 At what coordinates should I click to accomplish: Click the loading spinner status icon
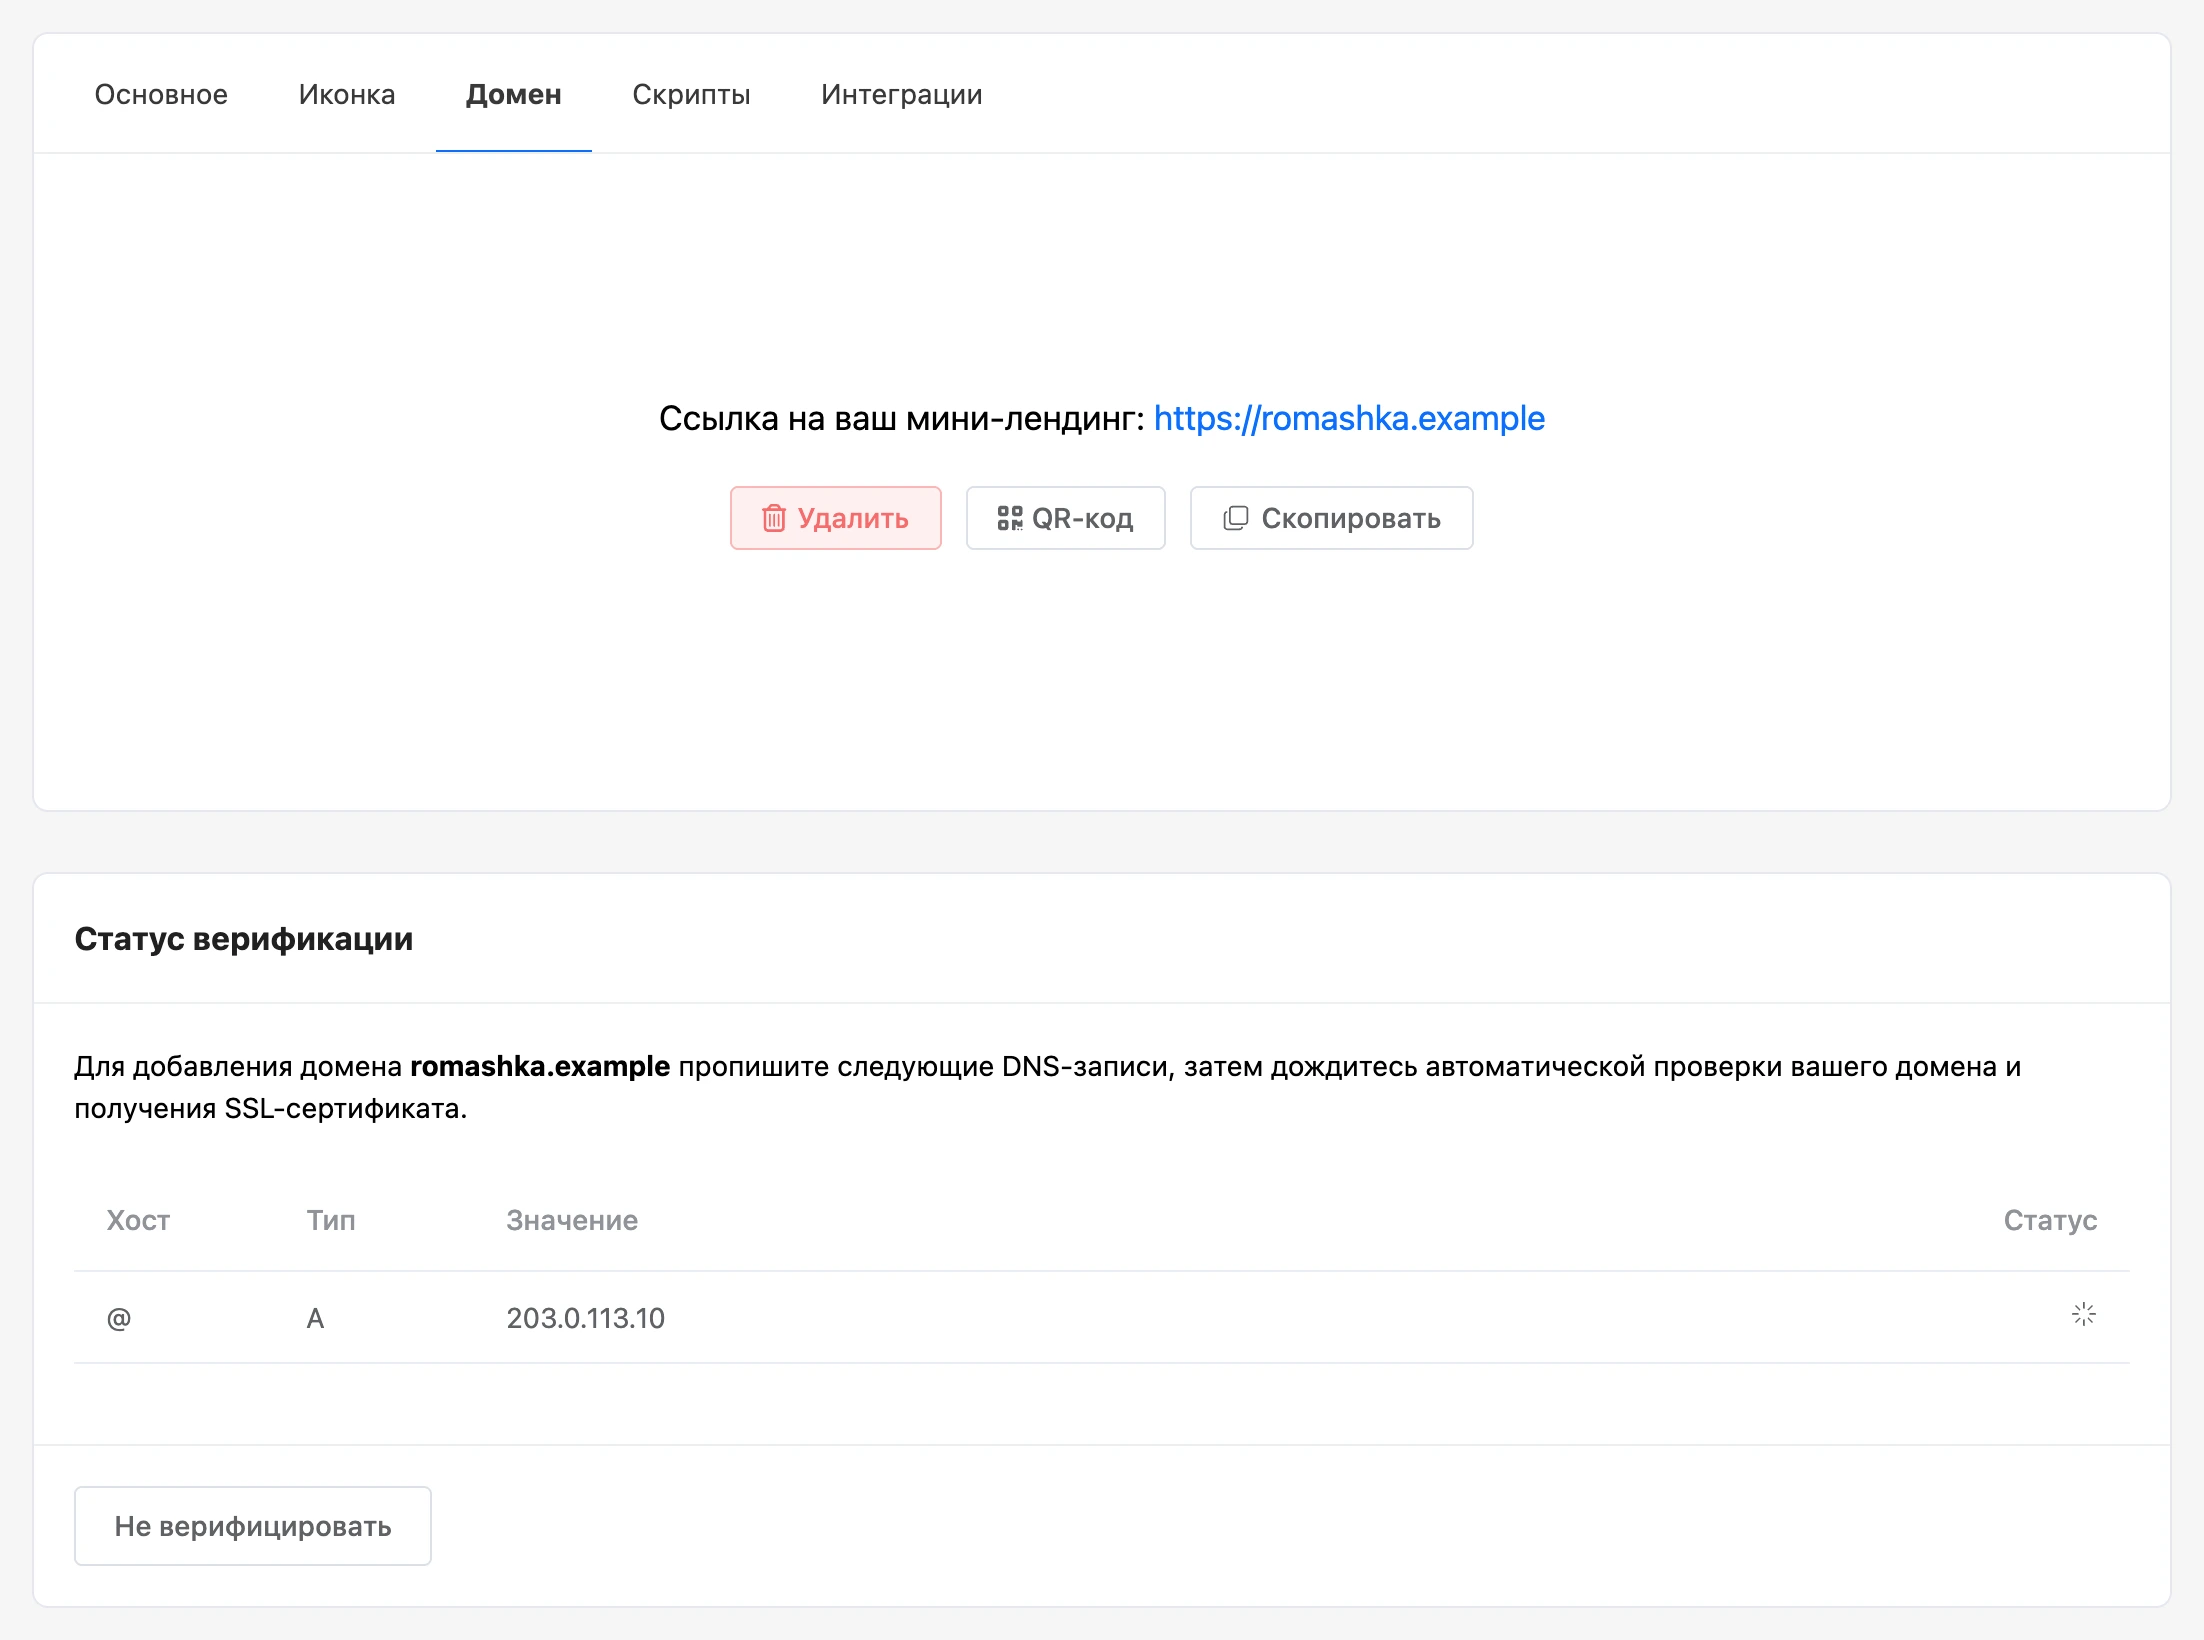[2084, 1314]
